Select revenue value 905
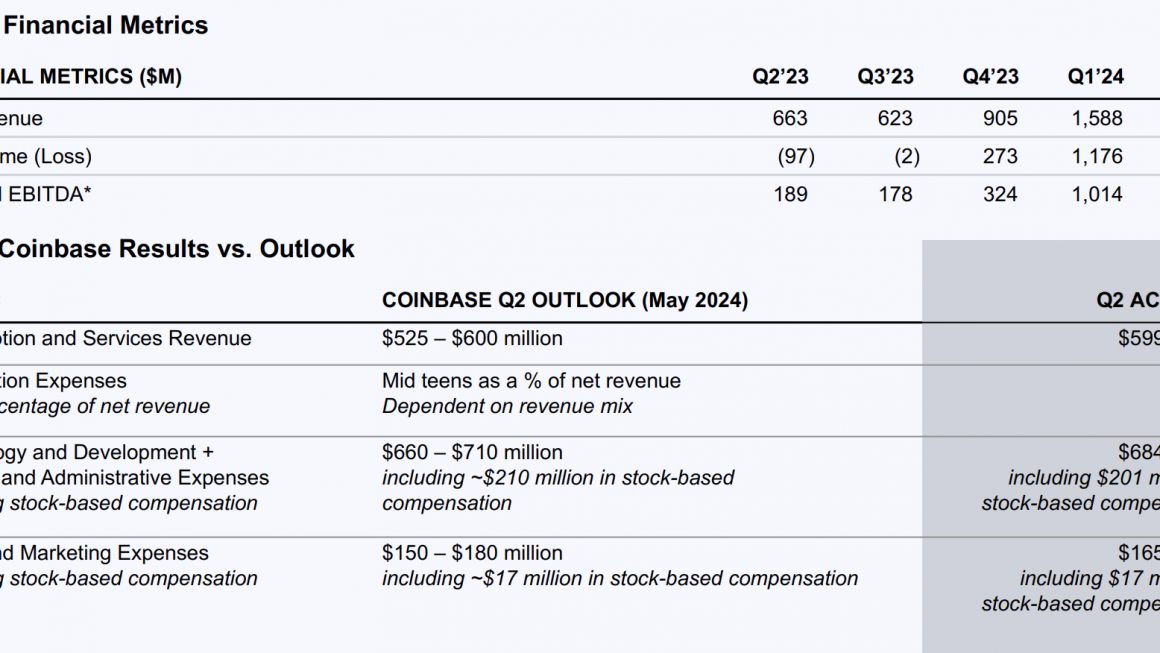Image resolution: width=1160 pixels, height=653 pixels. (999, 118)
